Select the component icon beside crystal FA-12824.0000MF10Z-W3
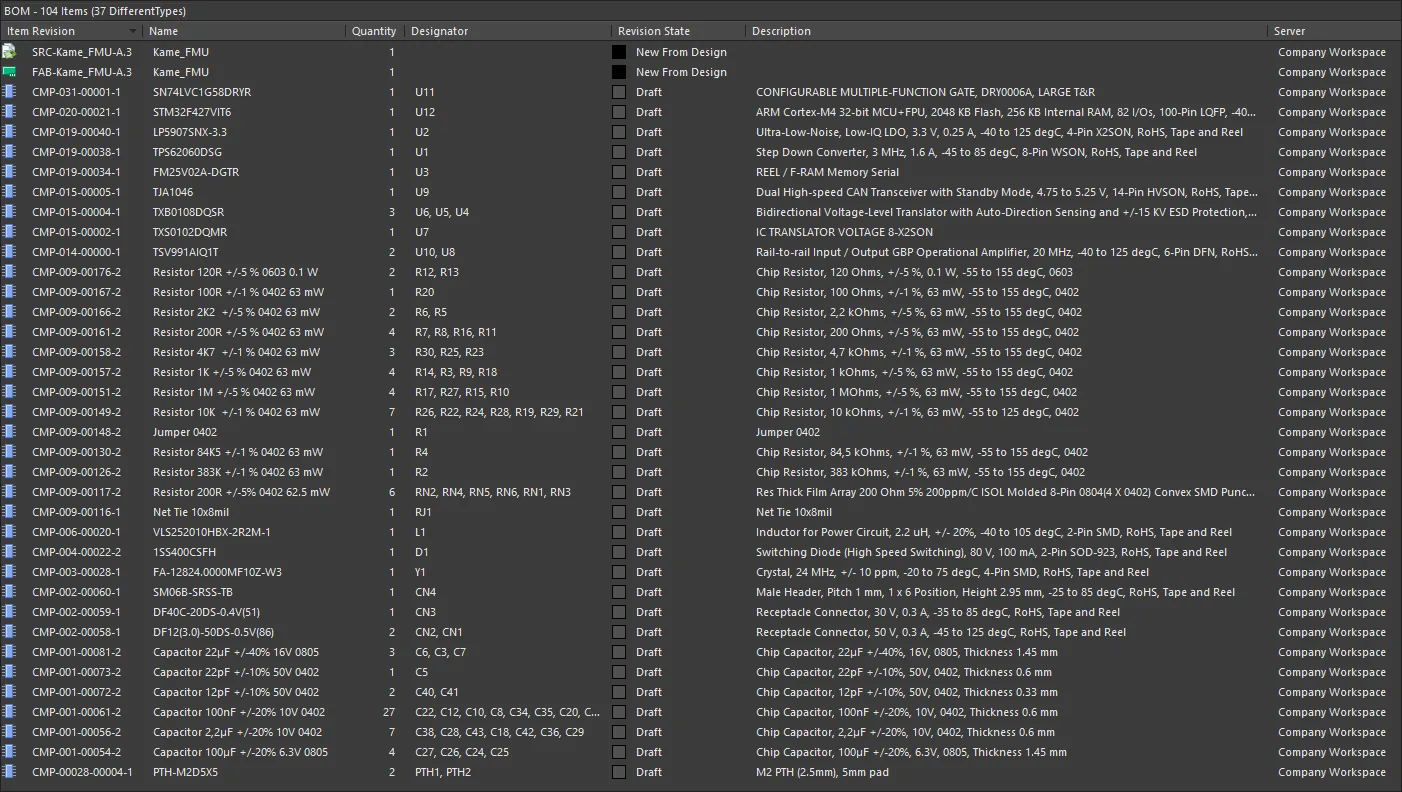 point(10,571)
